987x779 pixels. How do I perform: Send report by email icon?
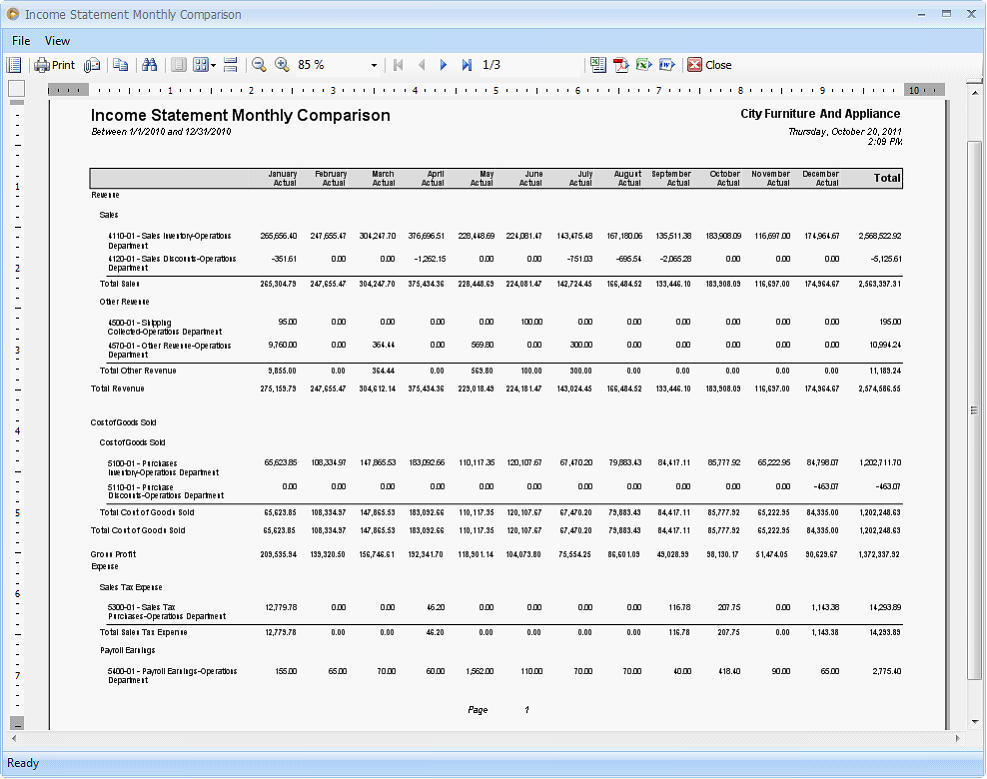[x=92, y=65]
